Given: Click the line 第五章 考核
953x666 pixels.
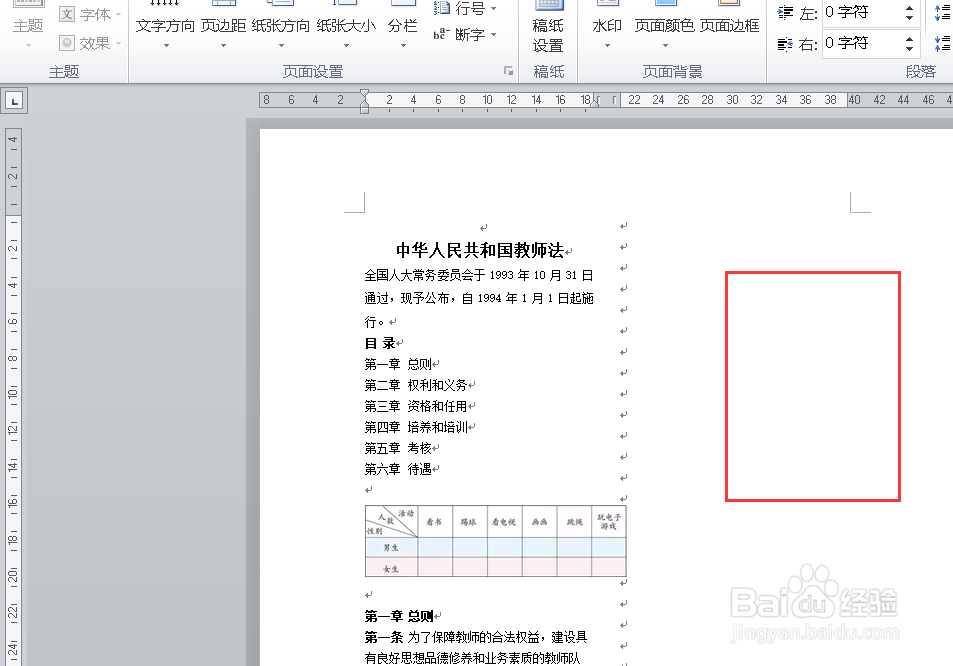Looking at the screenshot, I should click(x=398, y=448).
